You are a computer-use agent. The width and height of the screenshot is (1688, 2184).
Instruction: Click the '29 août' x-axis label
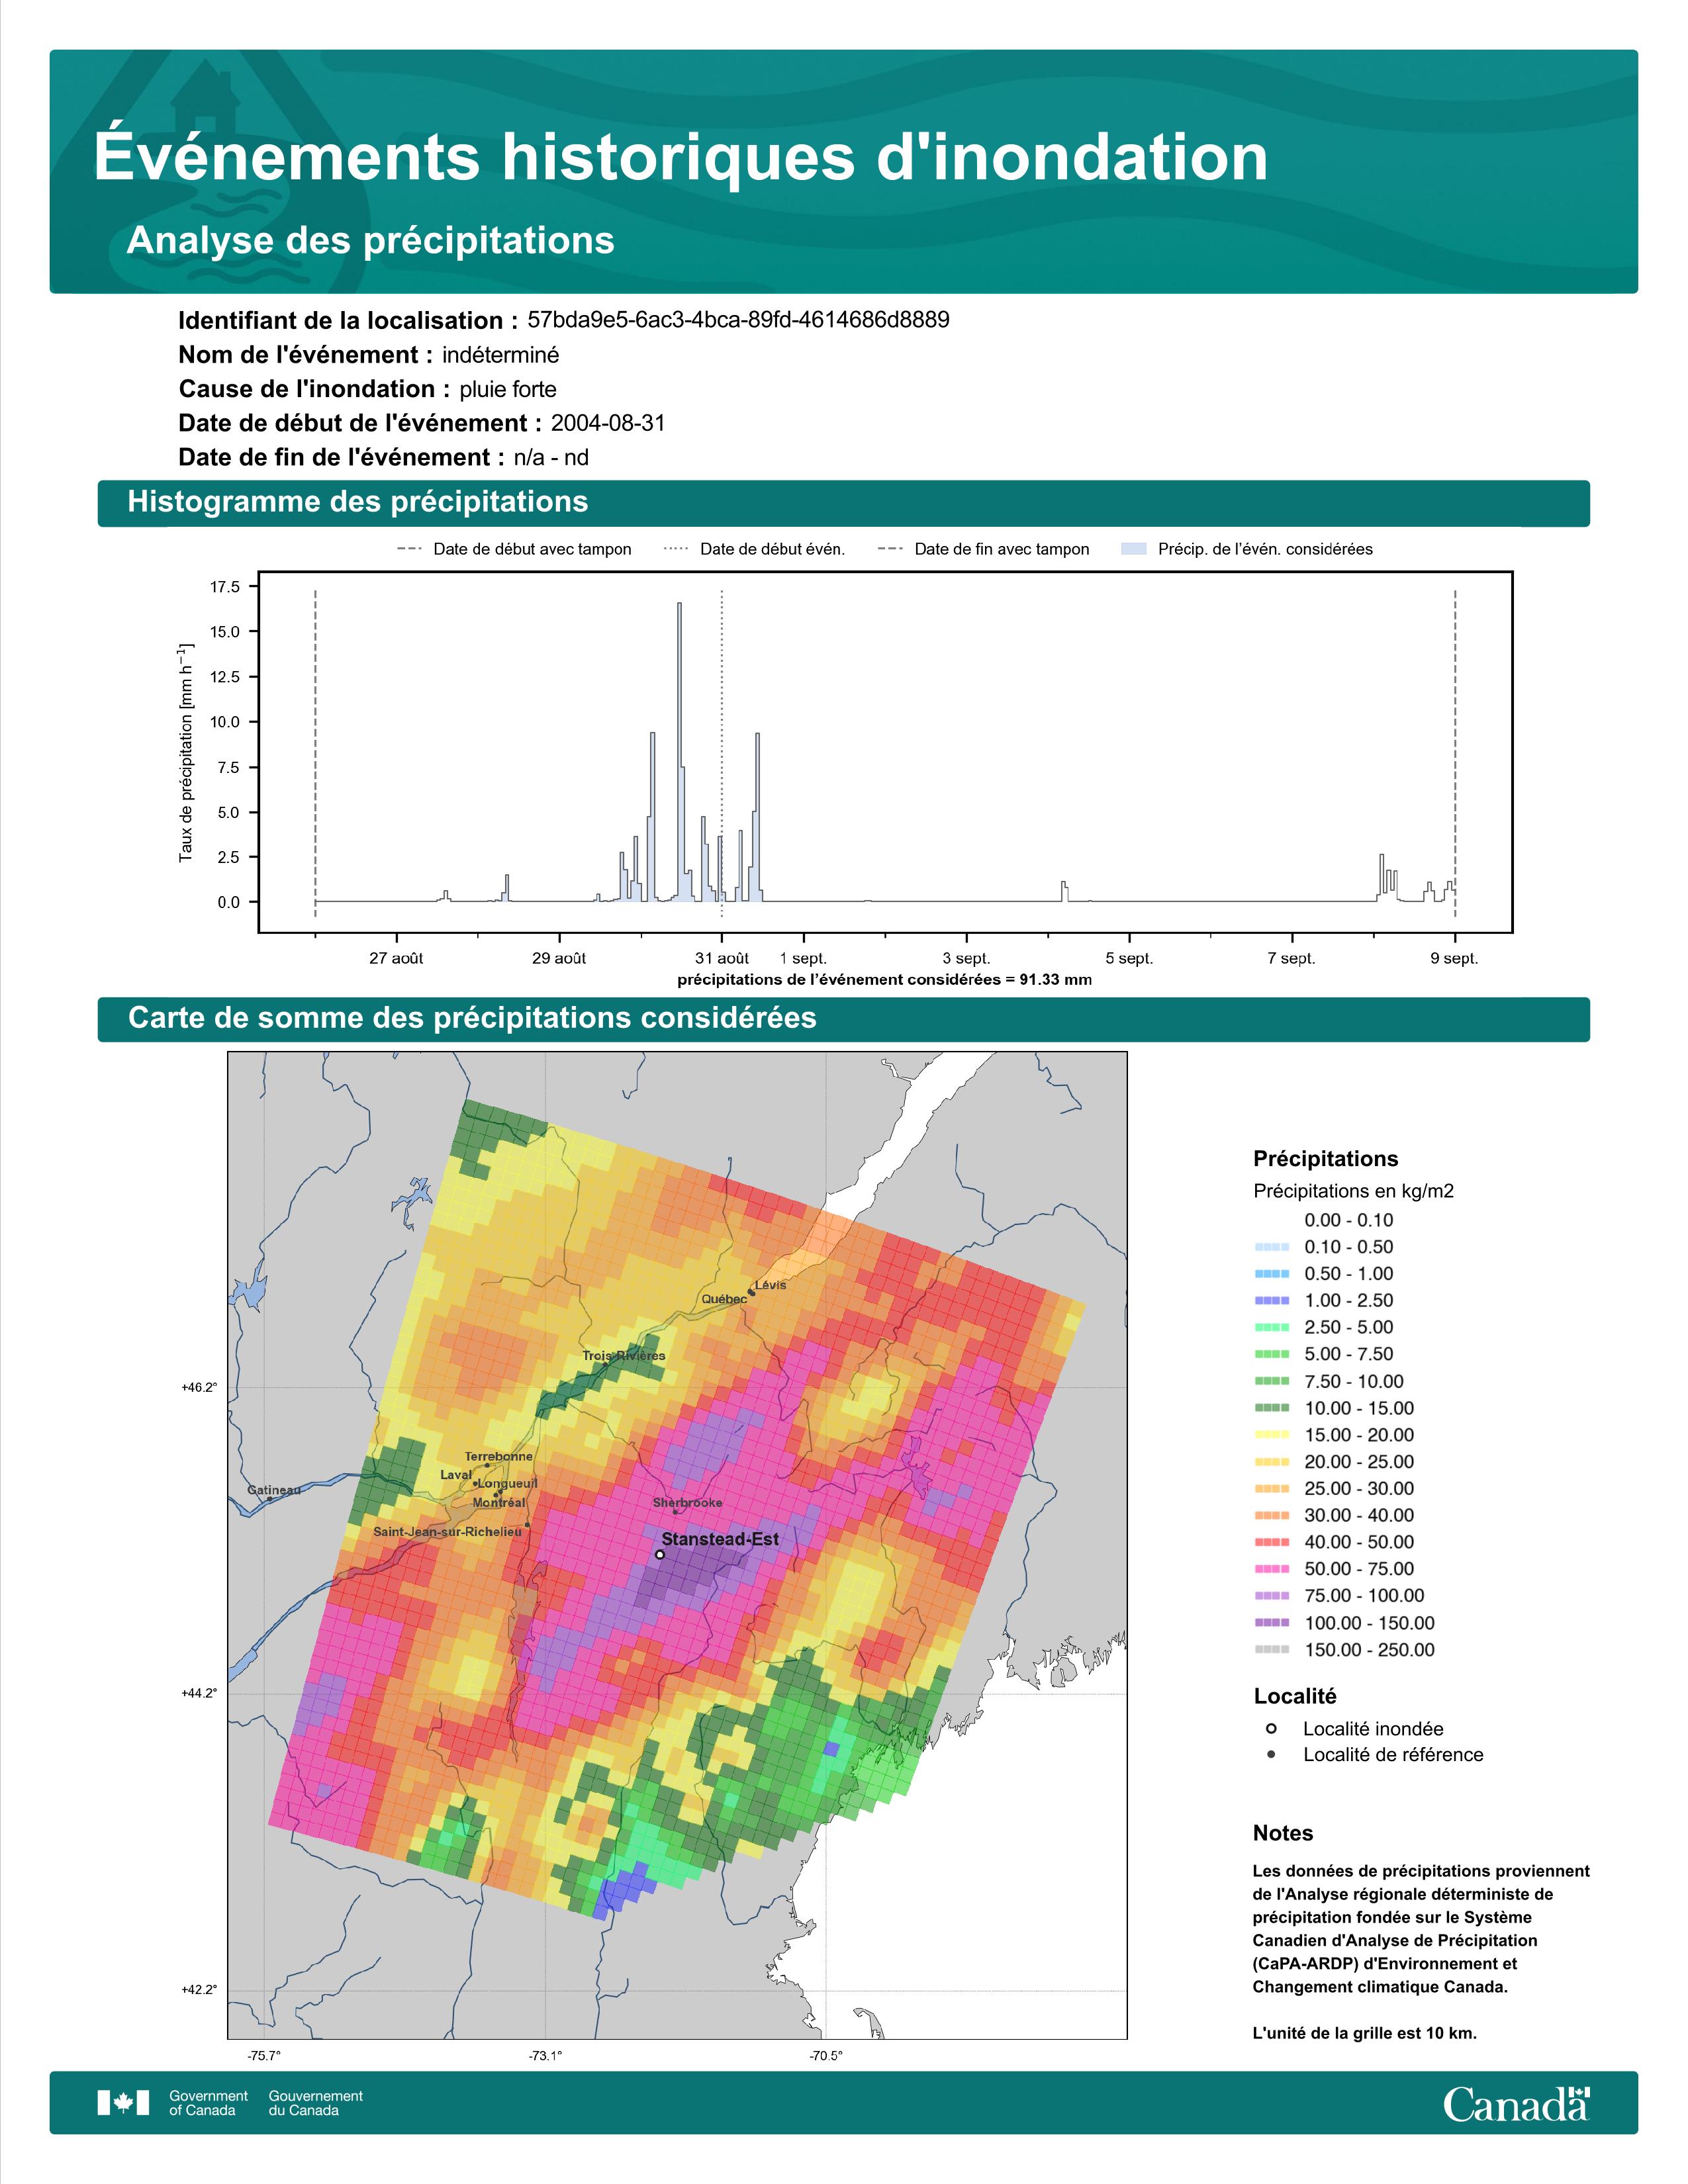559,958
